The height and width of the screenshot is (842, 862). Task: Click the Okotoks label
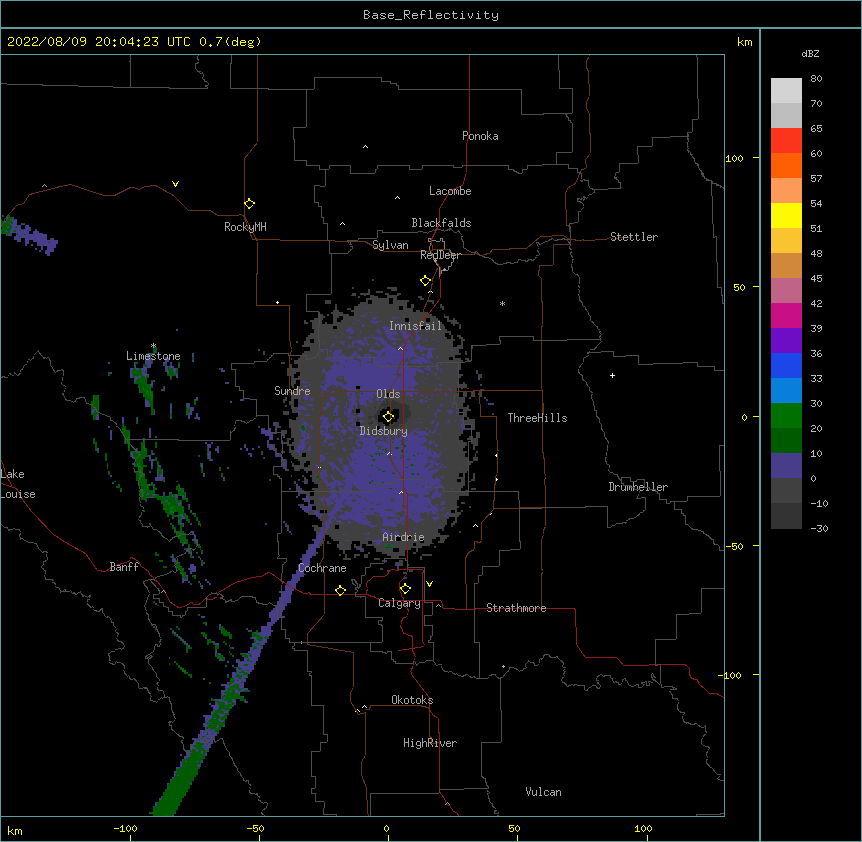click(x=412, y=700)
